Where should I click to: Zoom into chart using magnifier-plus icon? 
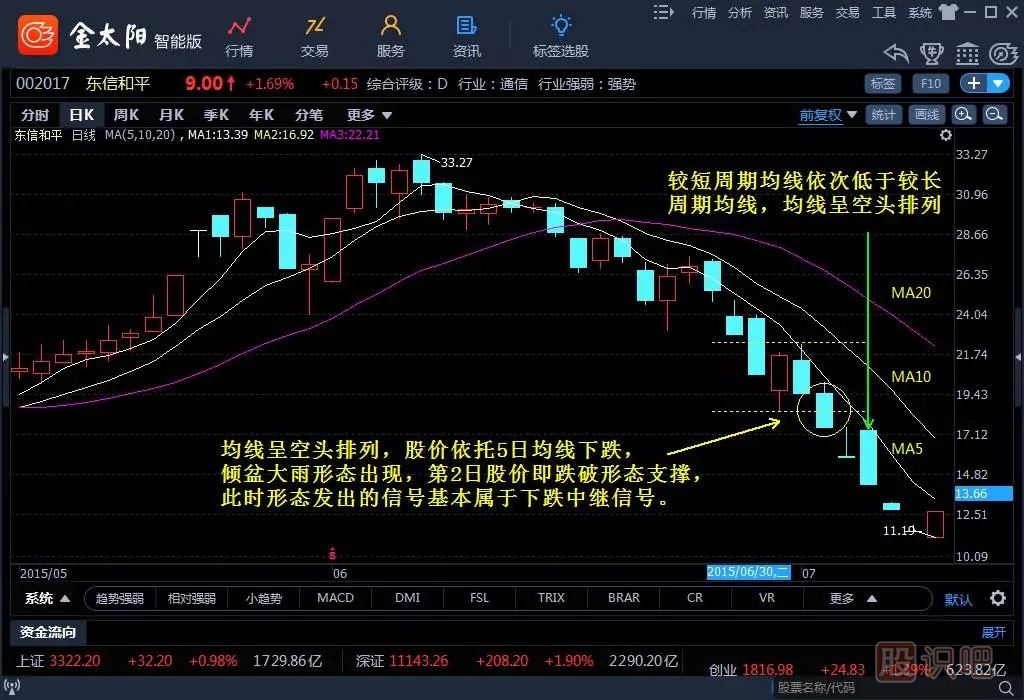point(963,114)
